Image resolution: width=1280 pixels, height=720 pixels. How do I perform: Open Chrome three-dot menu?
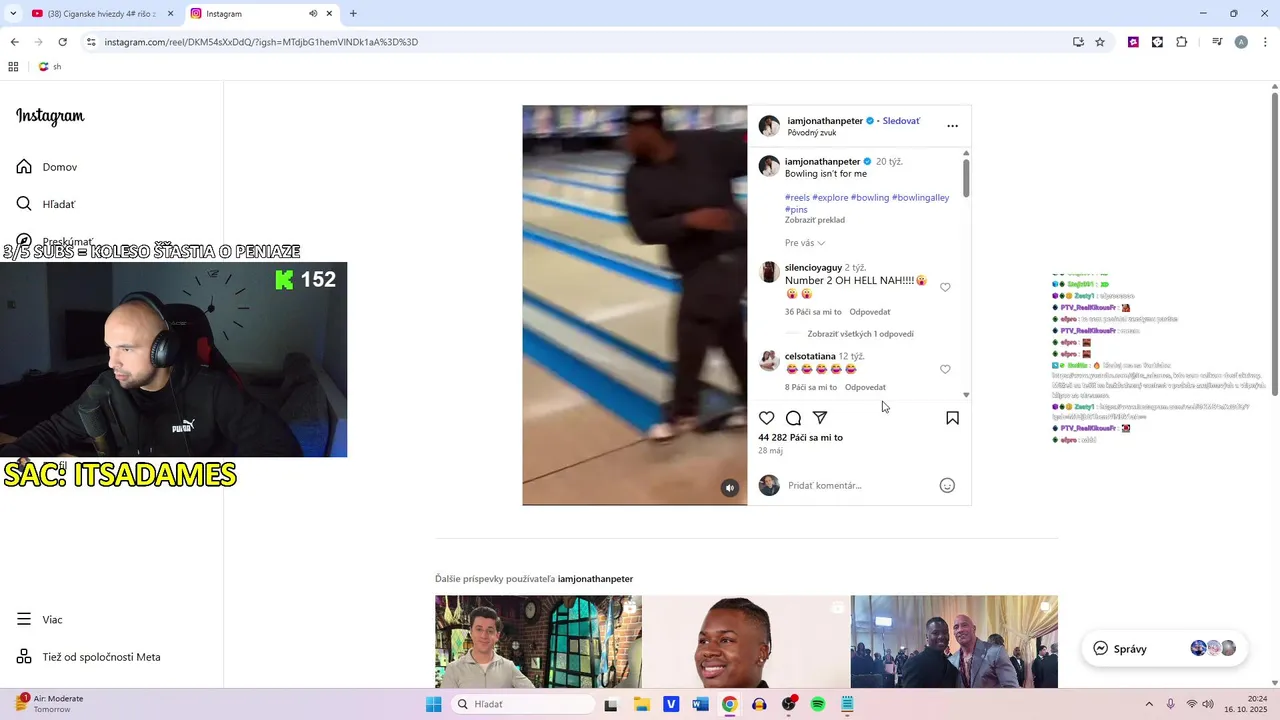click(x=1265, y=42)
